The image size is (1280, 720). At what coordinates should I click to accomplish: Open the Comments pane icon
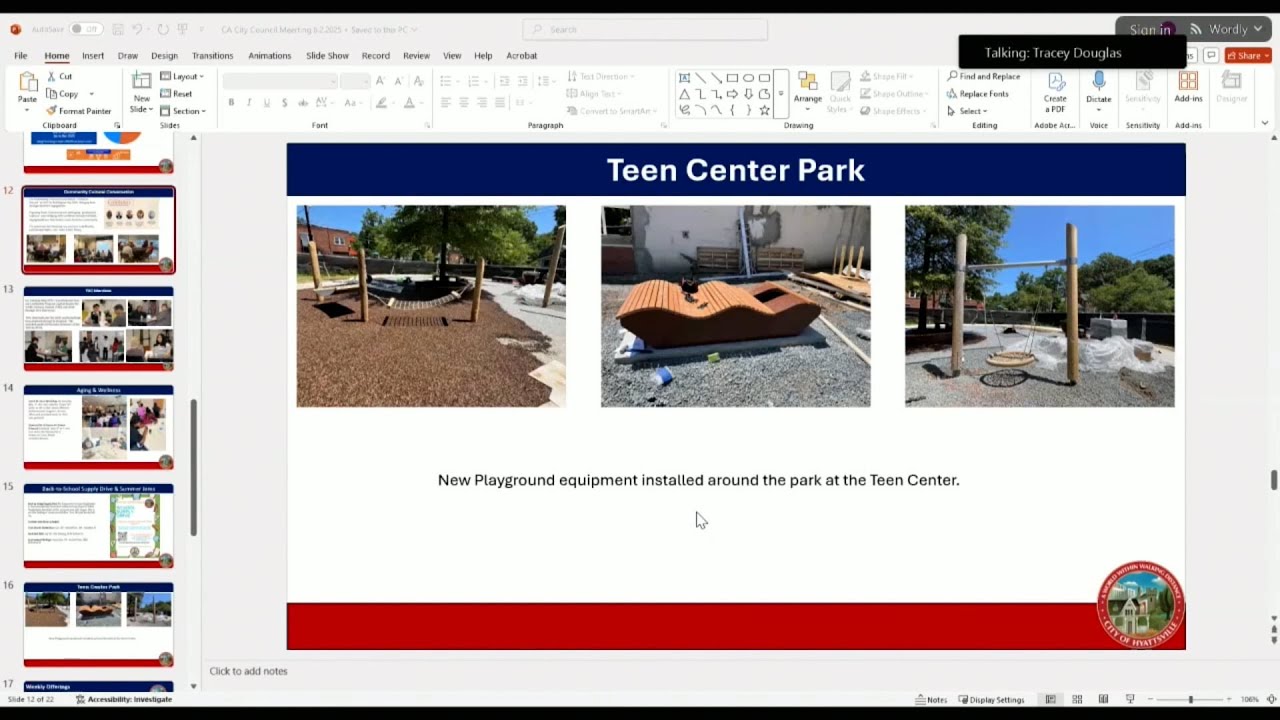1211,55
